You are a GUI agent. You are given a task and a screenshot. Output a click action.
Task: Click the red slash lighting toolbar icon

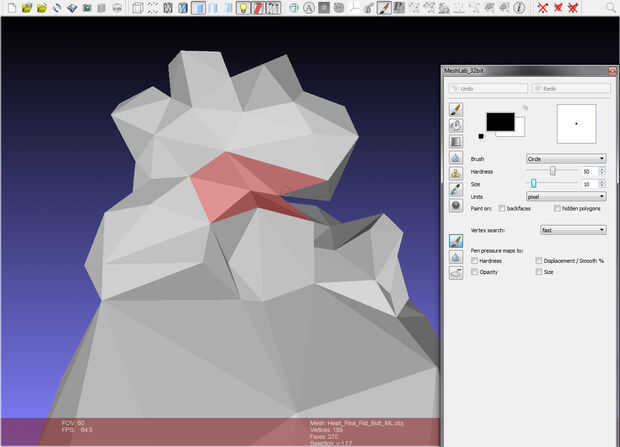pos(258,8)
